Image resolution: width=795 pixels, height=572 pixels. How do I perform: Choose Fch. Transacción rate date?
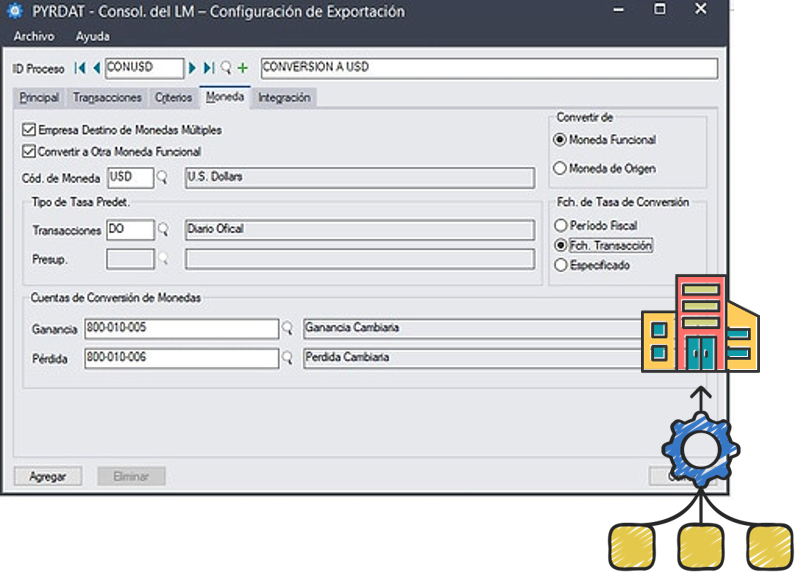560,245
